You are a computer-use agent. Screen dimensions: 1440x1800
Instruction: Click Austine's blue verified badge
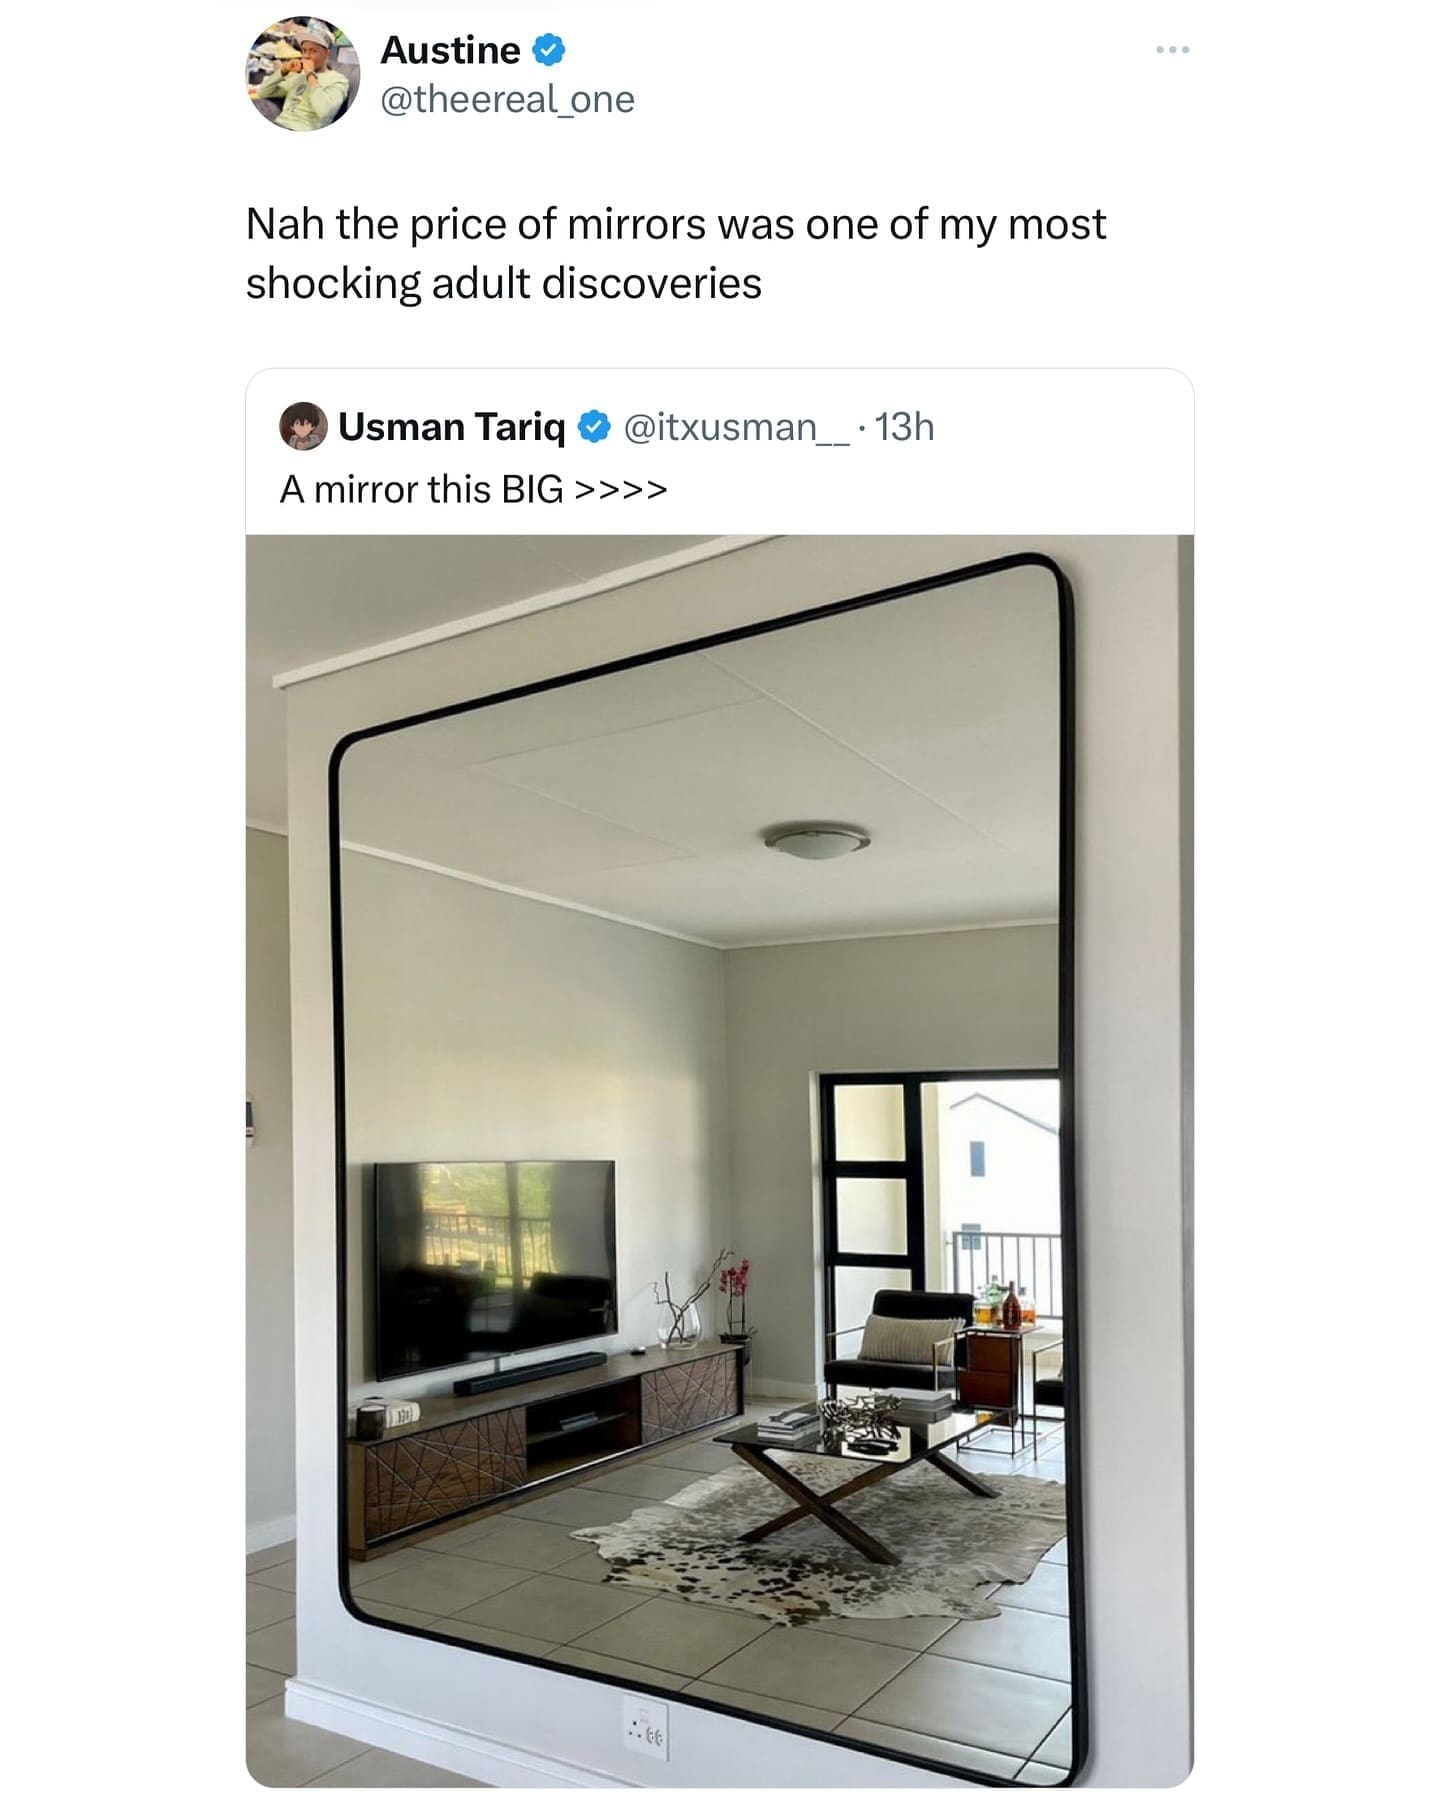(x=550, y=50)
